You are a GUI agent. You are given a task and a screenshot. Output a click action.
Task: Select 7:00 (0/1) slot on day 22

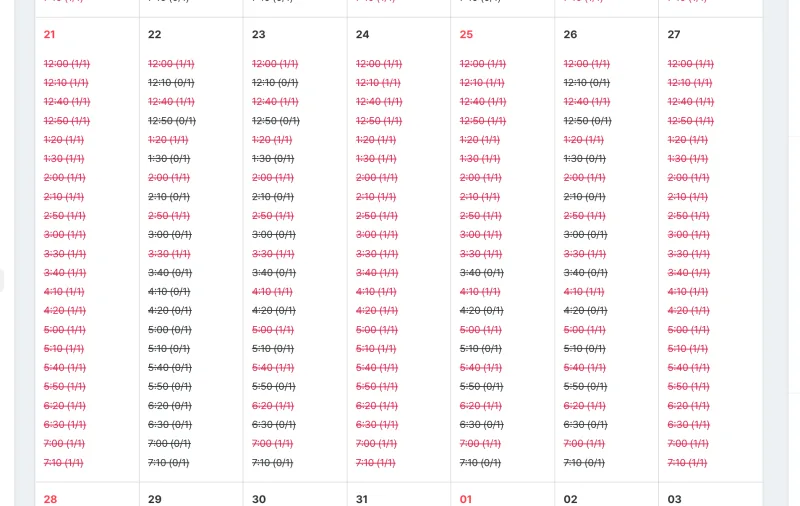point(169,444)
